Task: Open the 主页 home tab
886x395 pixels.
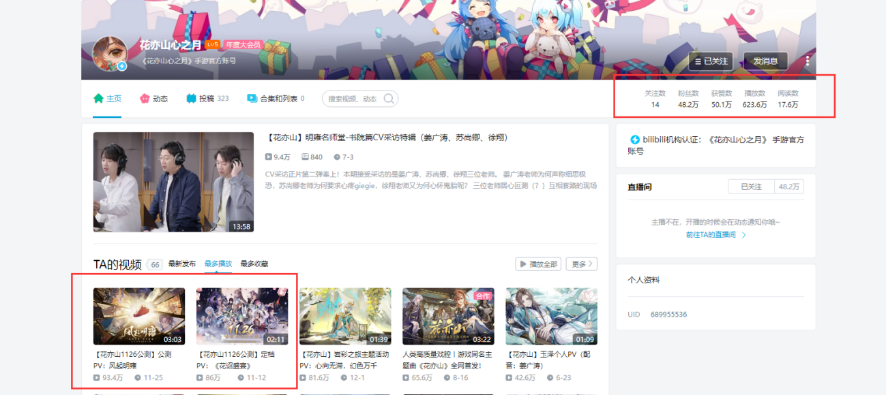Action: pyautogui.click(x=107, y=98)
